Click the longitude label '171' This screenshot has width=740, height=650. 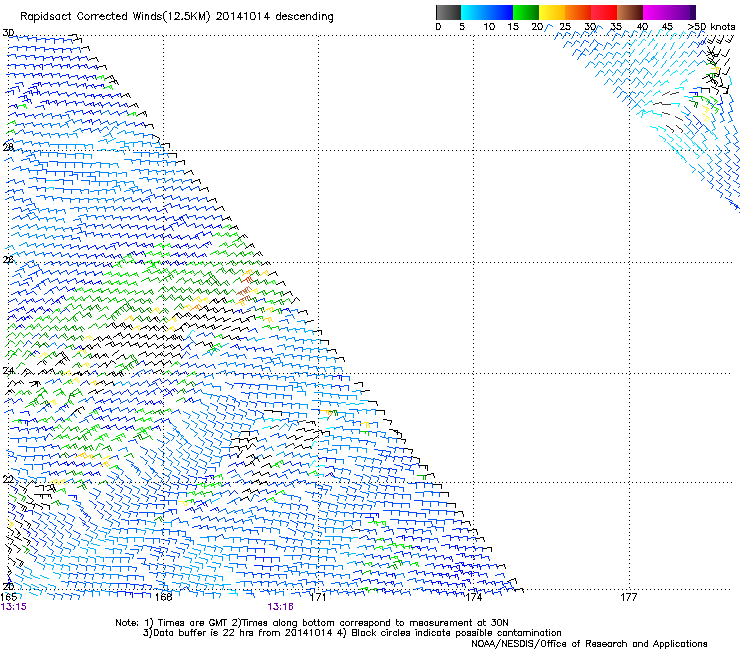pos(318,597)
